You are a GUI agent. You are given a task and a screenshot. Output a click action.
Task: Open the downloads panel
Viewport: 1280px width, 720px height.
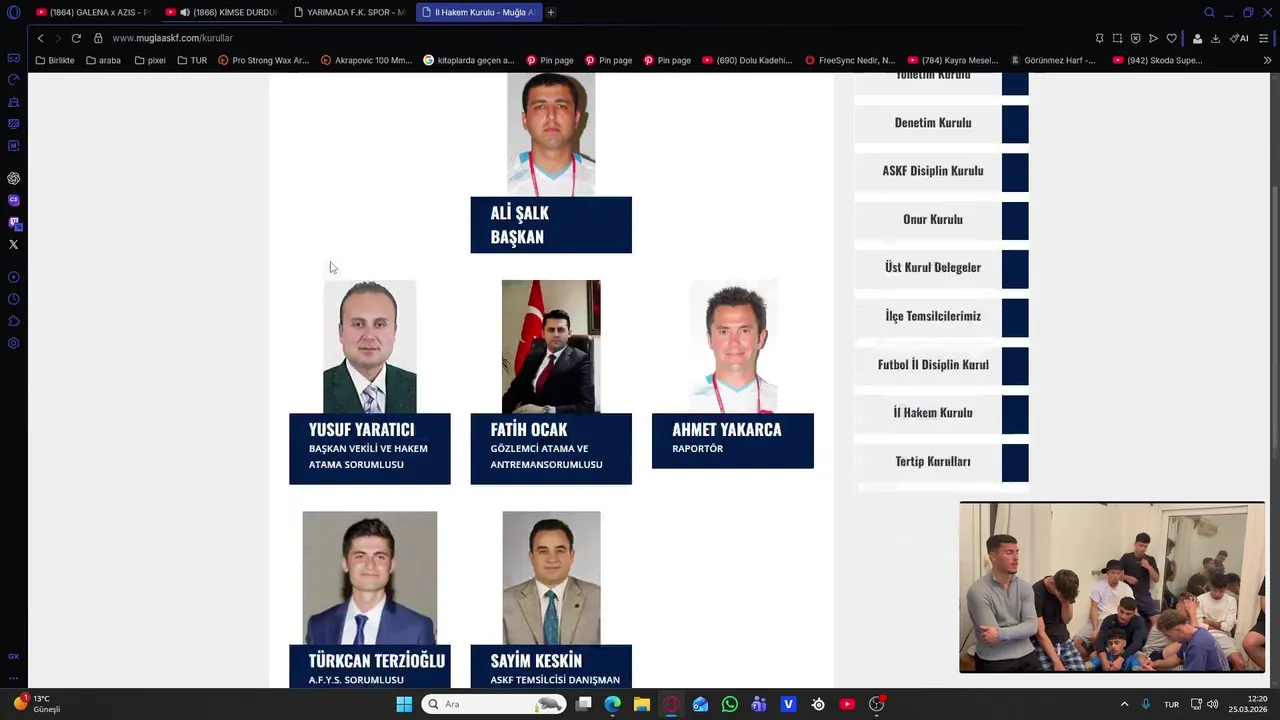1215,38
